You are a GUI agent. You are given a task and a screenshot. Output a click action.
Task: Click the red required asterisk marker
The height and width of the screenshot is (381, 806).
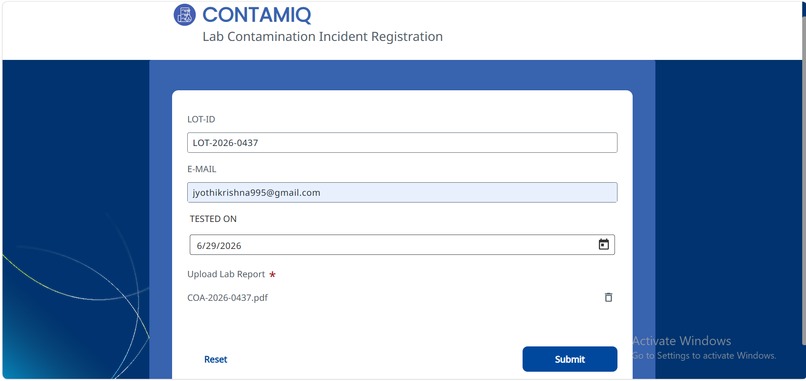tap(272, 275)
